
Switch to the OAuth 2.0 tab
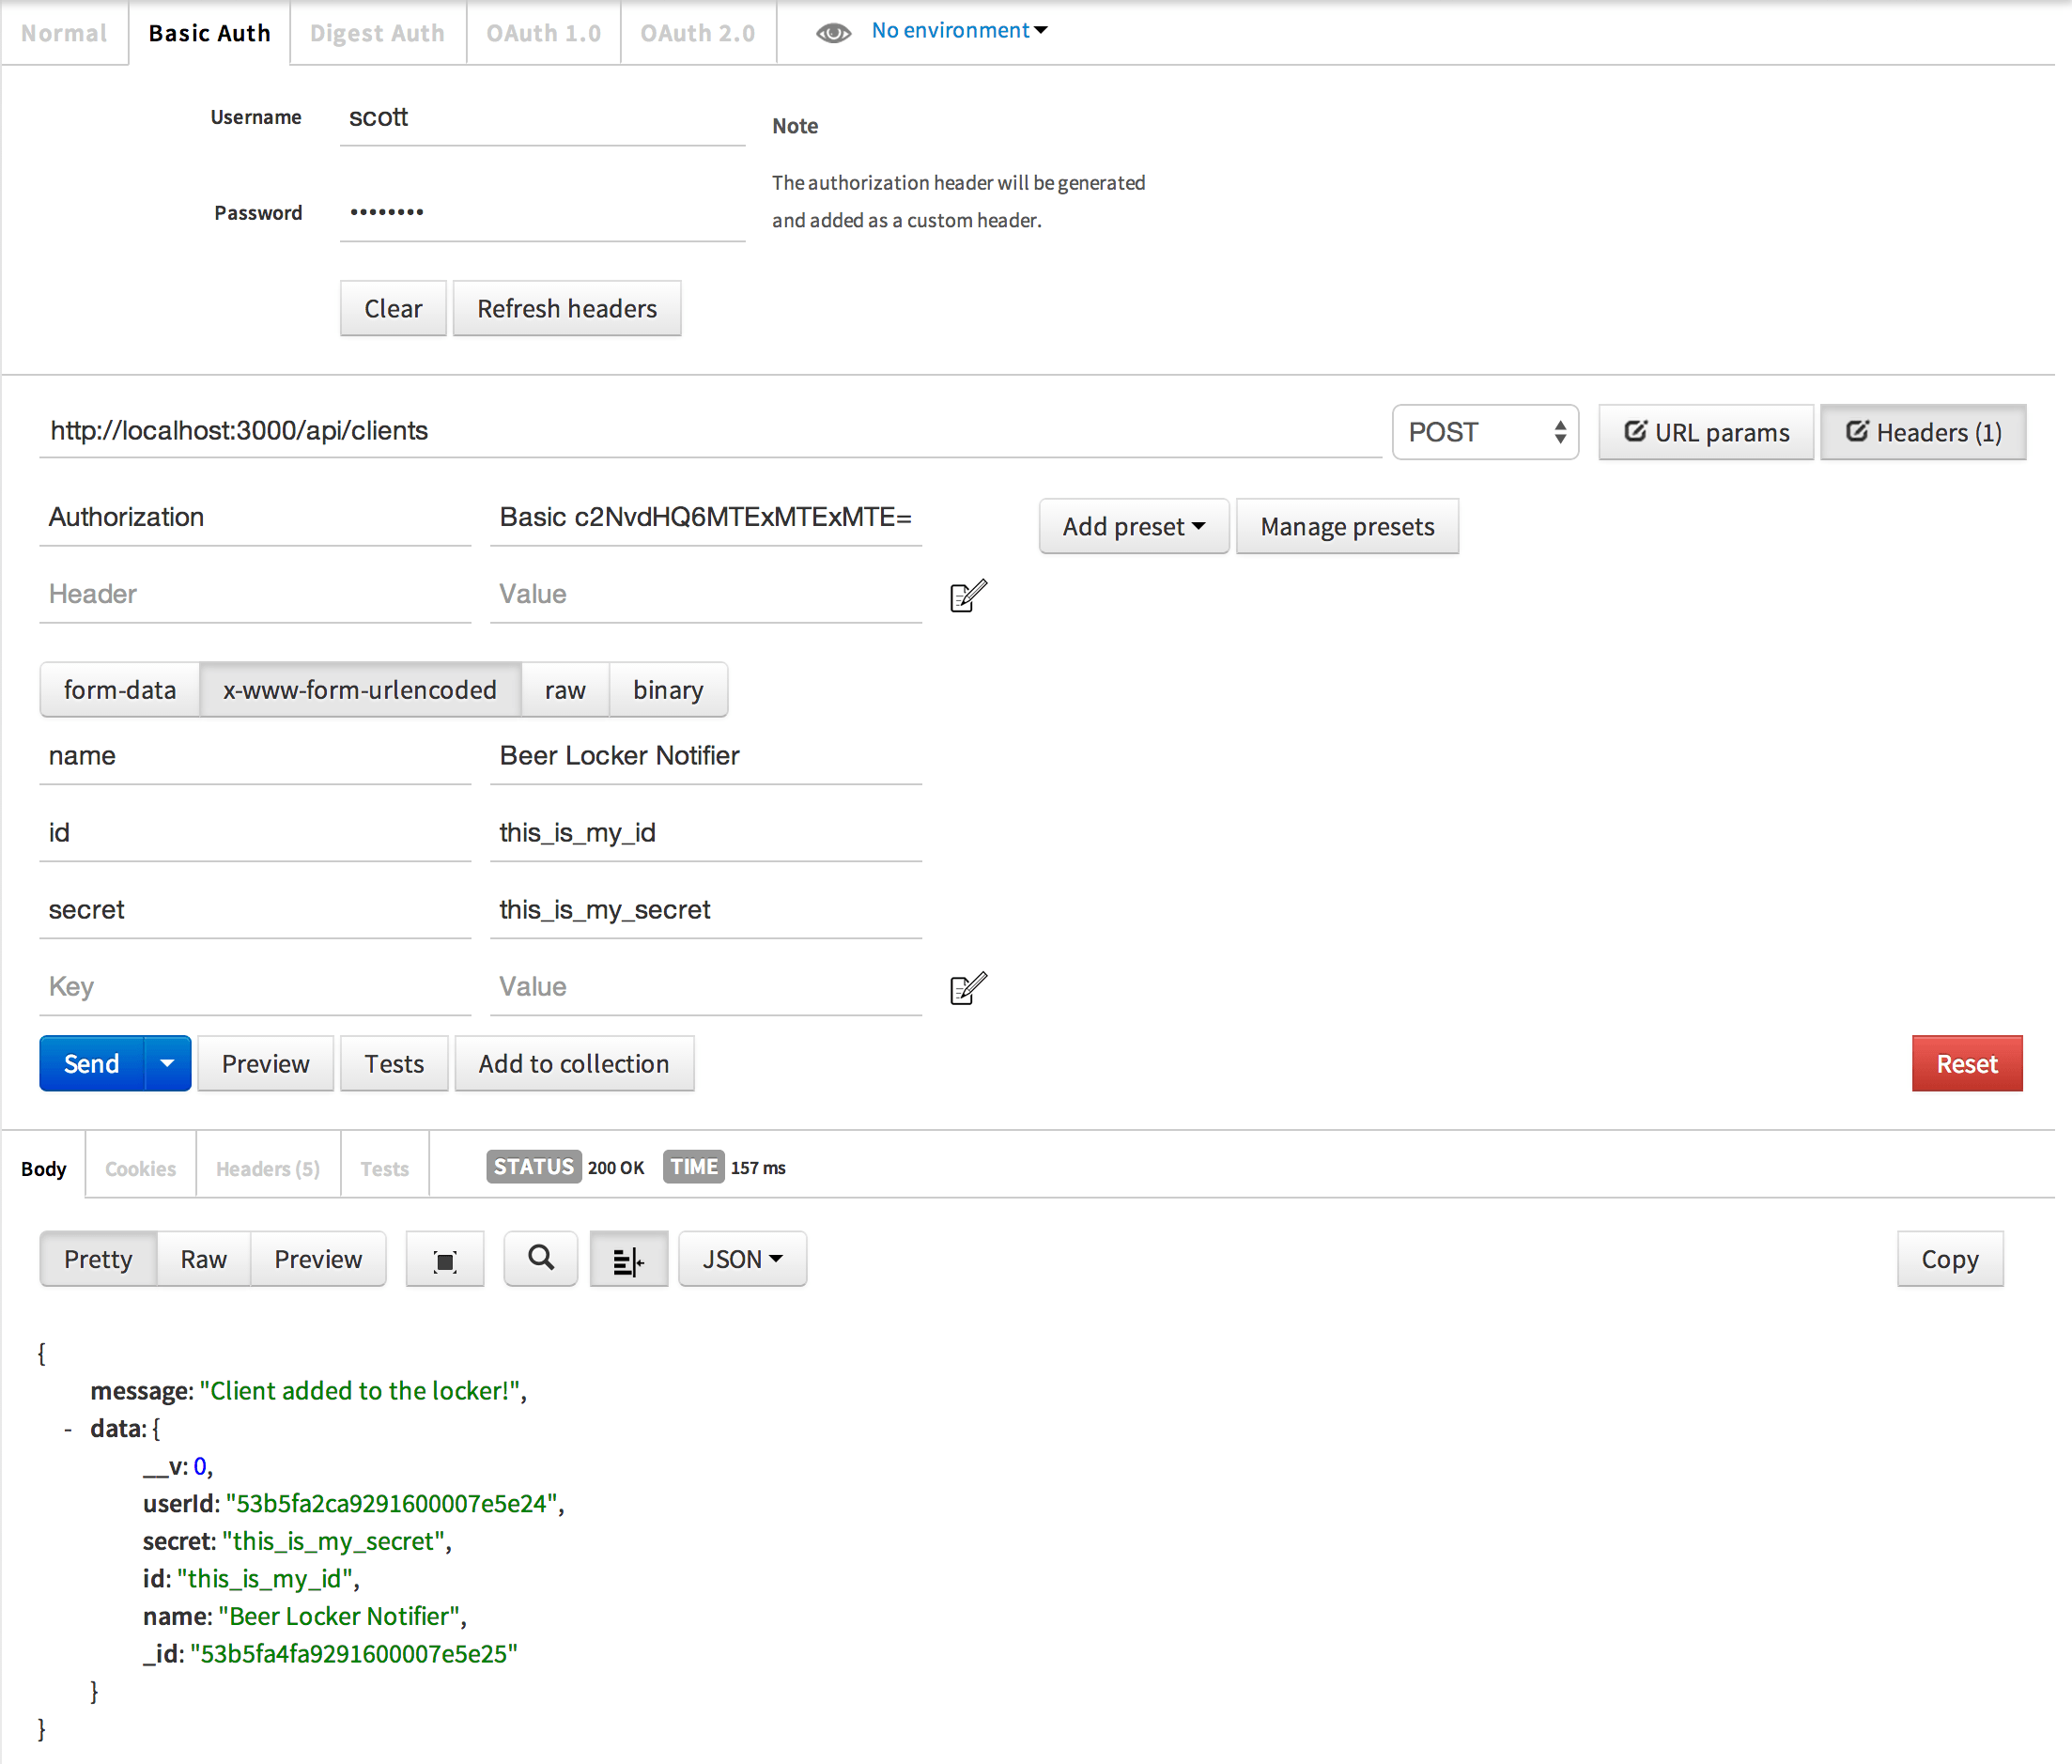[x=698, y=33]
